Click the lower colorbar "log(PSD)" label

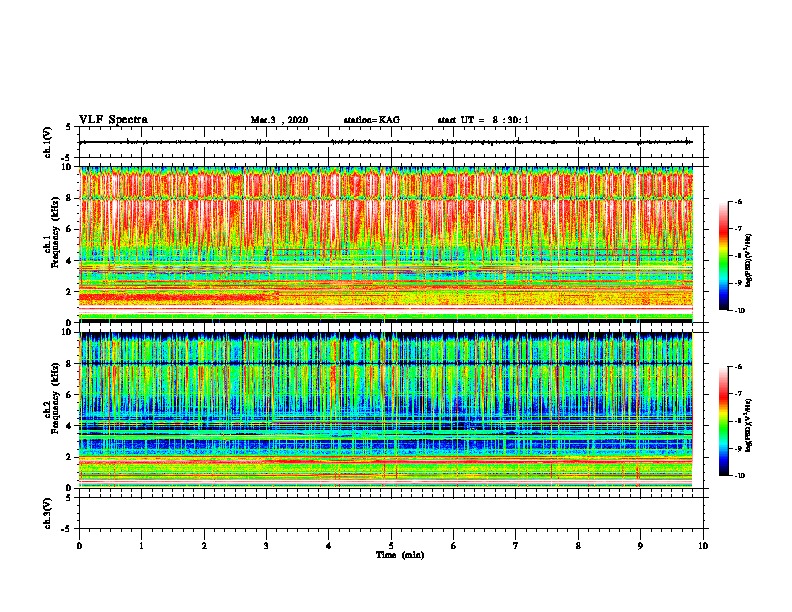(x=748, y=425)
